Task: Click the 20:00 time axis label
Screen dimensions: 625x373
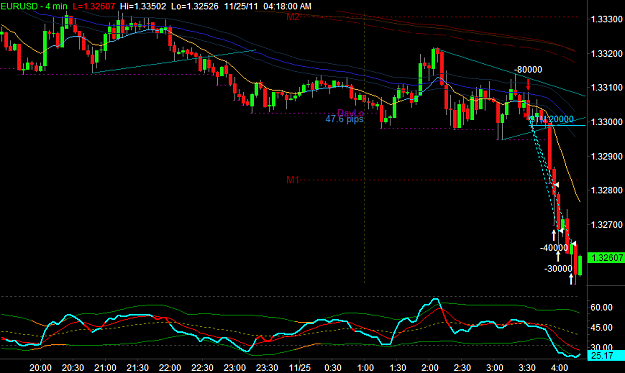Action: tap(40, 368)
